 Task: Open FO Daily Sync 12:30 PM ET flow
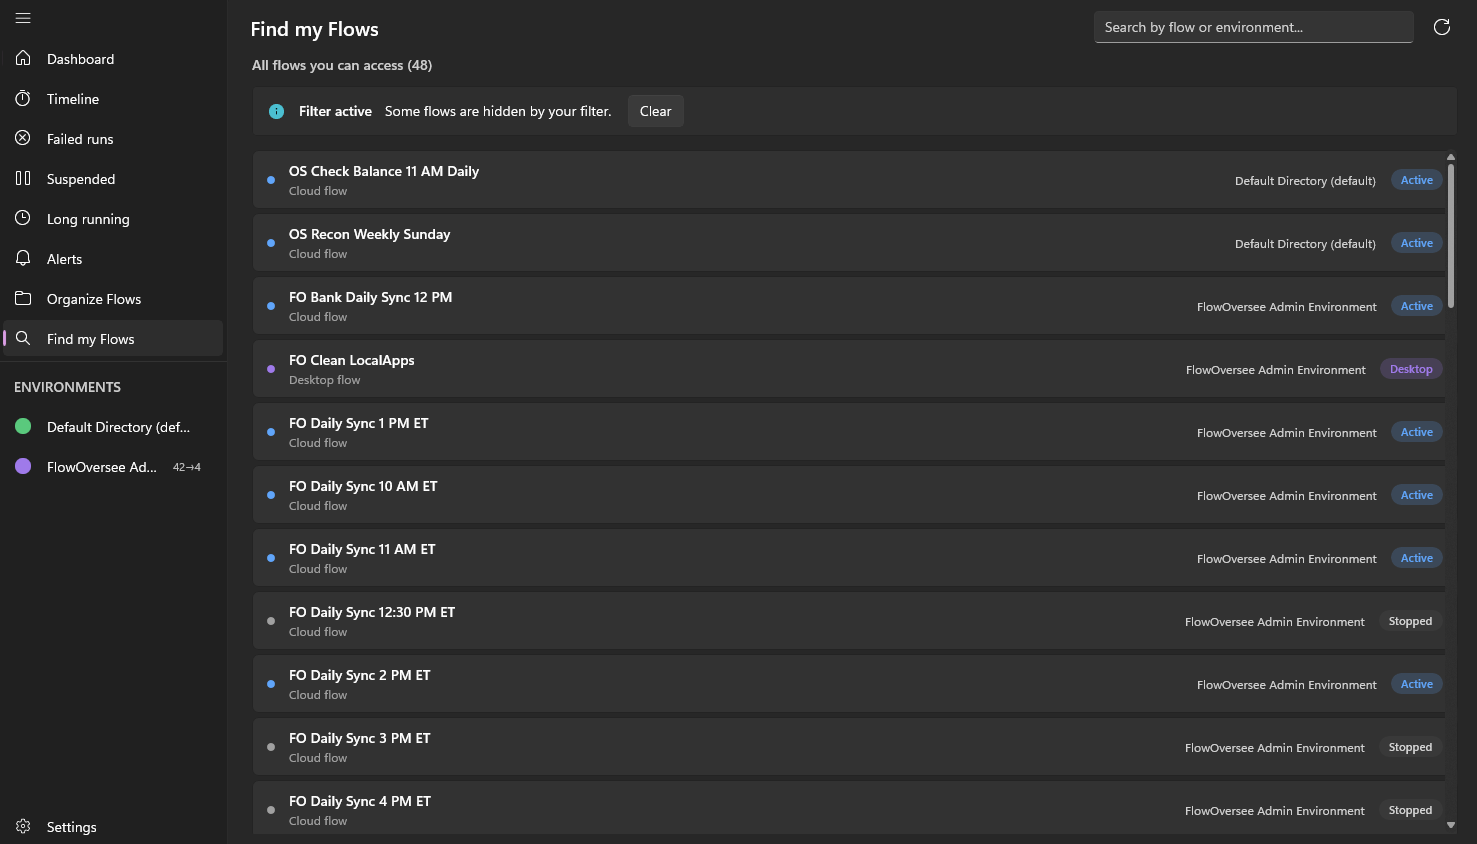849,621
